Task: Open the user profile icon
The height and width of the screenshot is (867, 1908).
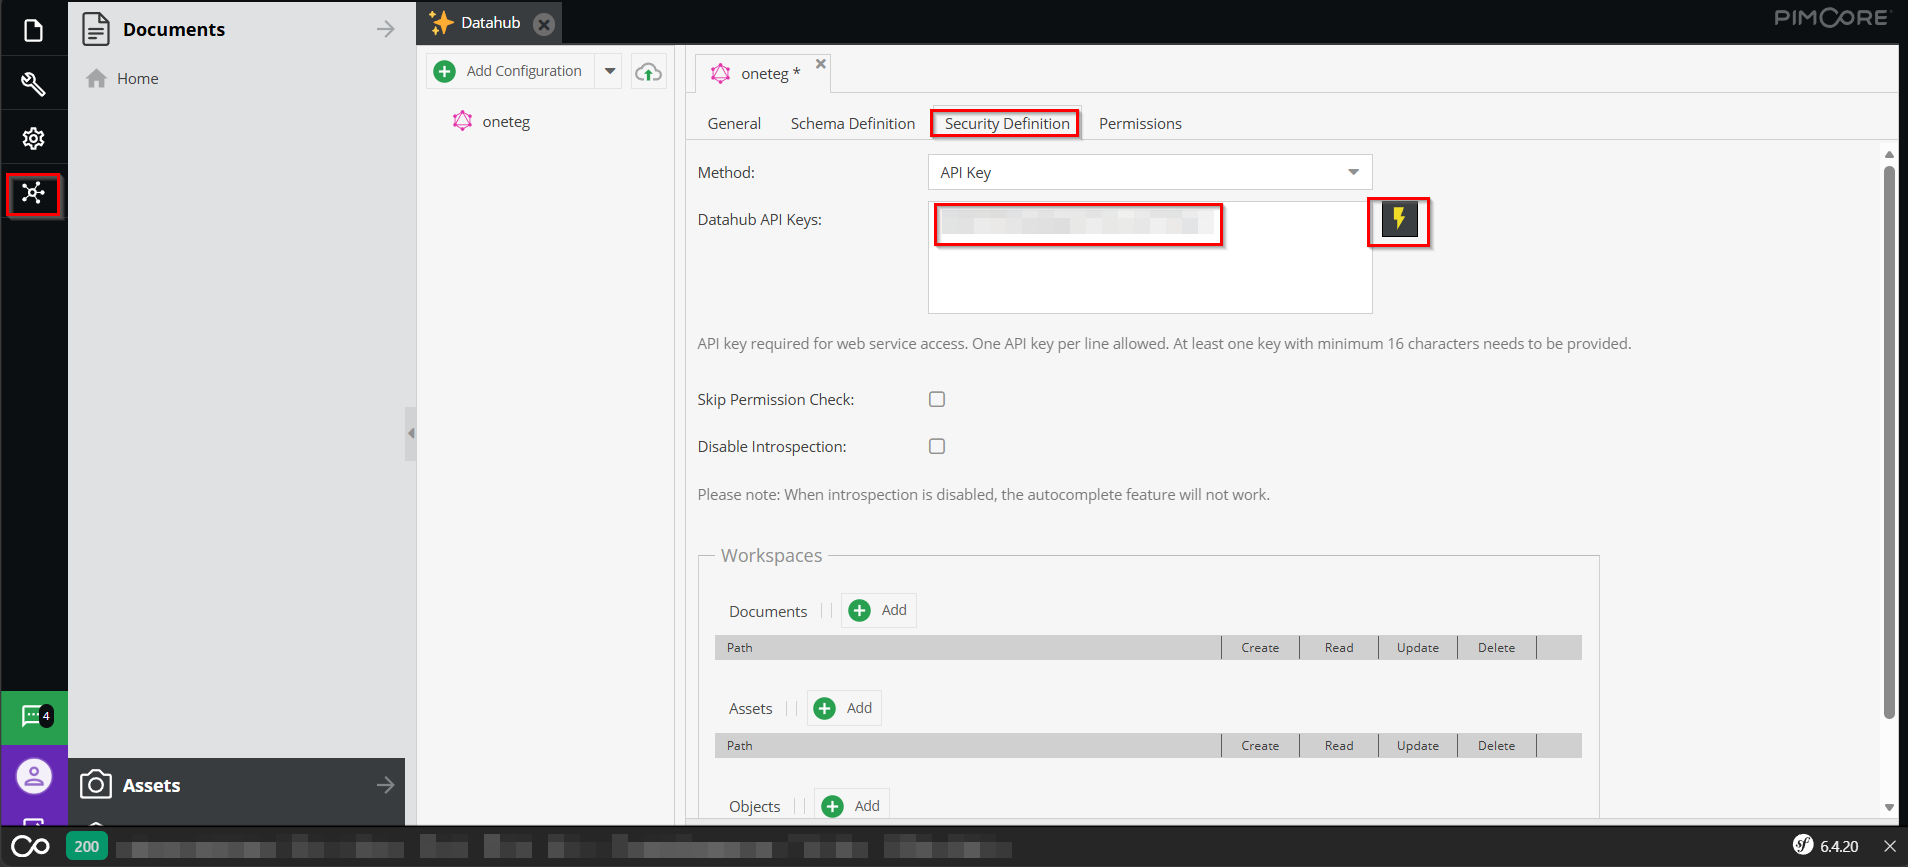Action: tap(34, 776)
